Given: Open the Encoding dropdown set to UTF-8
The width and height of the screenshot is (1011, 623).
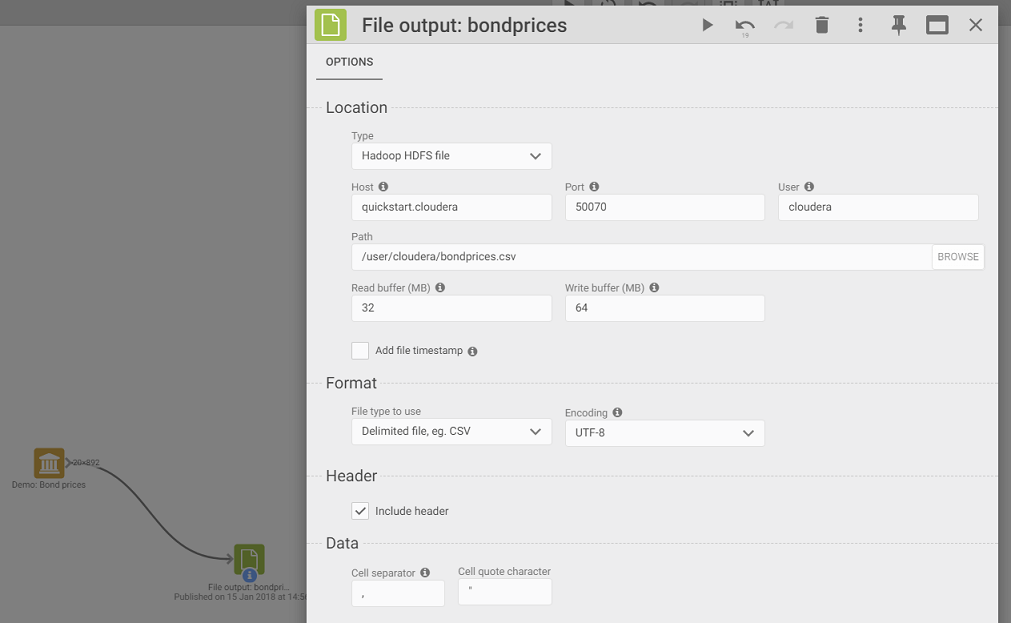Looking at the screenshot, I should (x=664, y=433).
